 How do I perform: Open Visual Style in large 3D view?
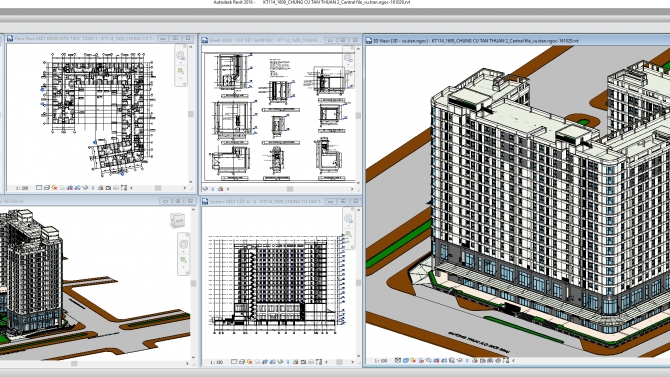coord(406,361)
